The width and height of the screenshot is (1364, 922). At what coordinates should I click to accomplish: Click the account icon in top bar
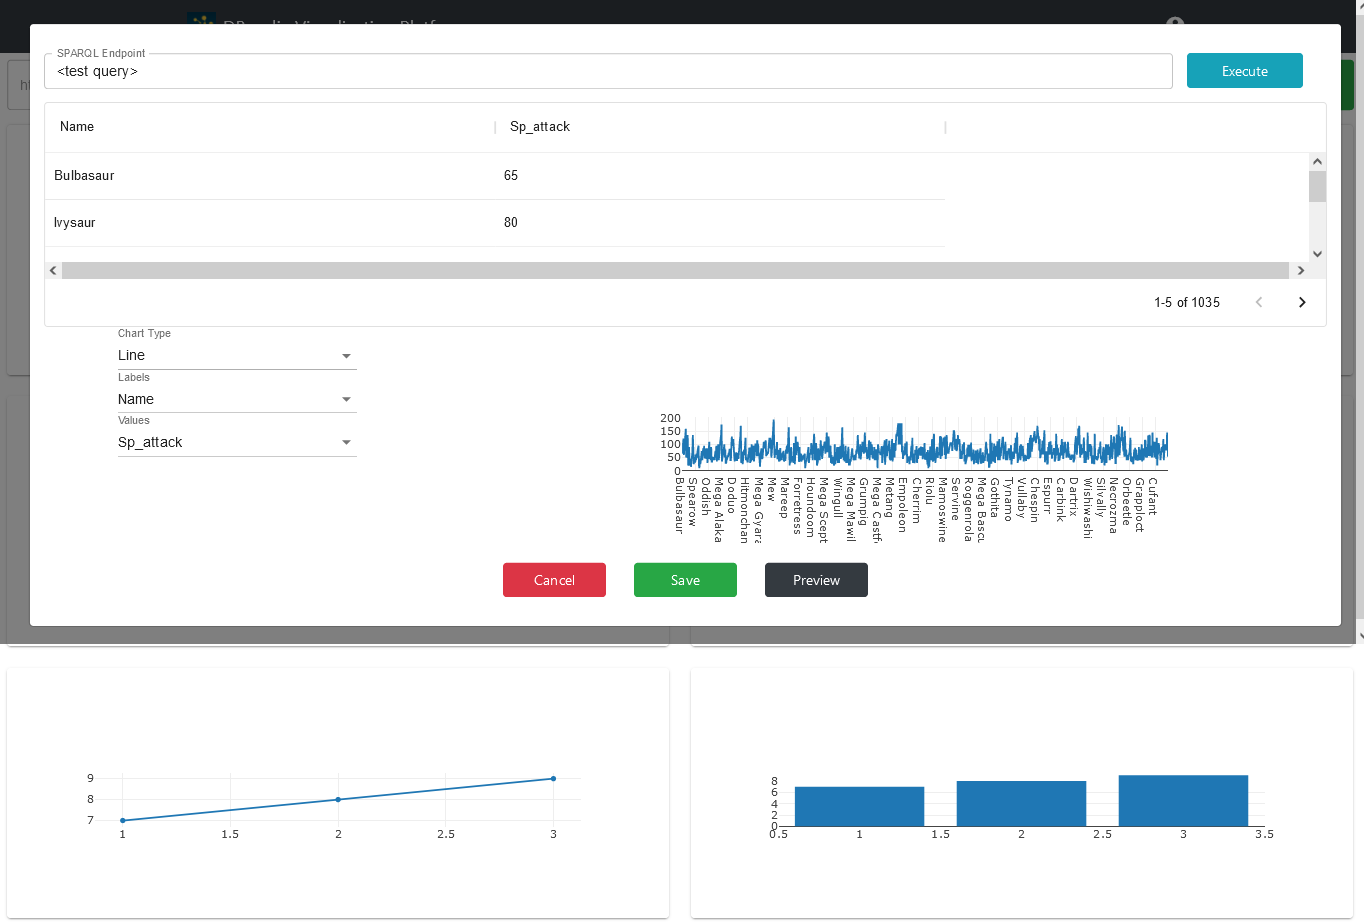click(1175, 21)
